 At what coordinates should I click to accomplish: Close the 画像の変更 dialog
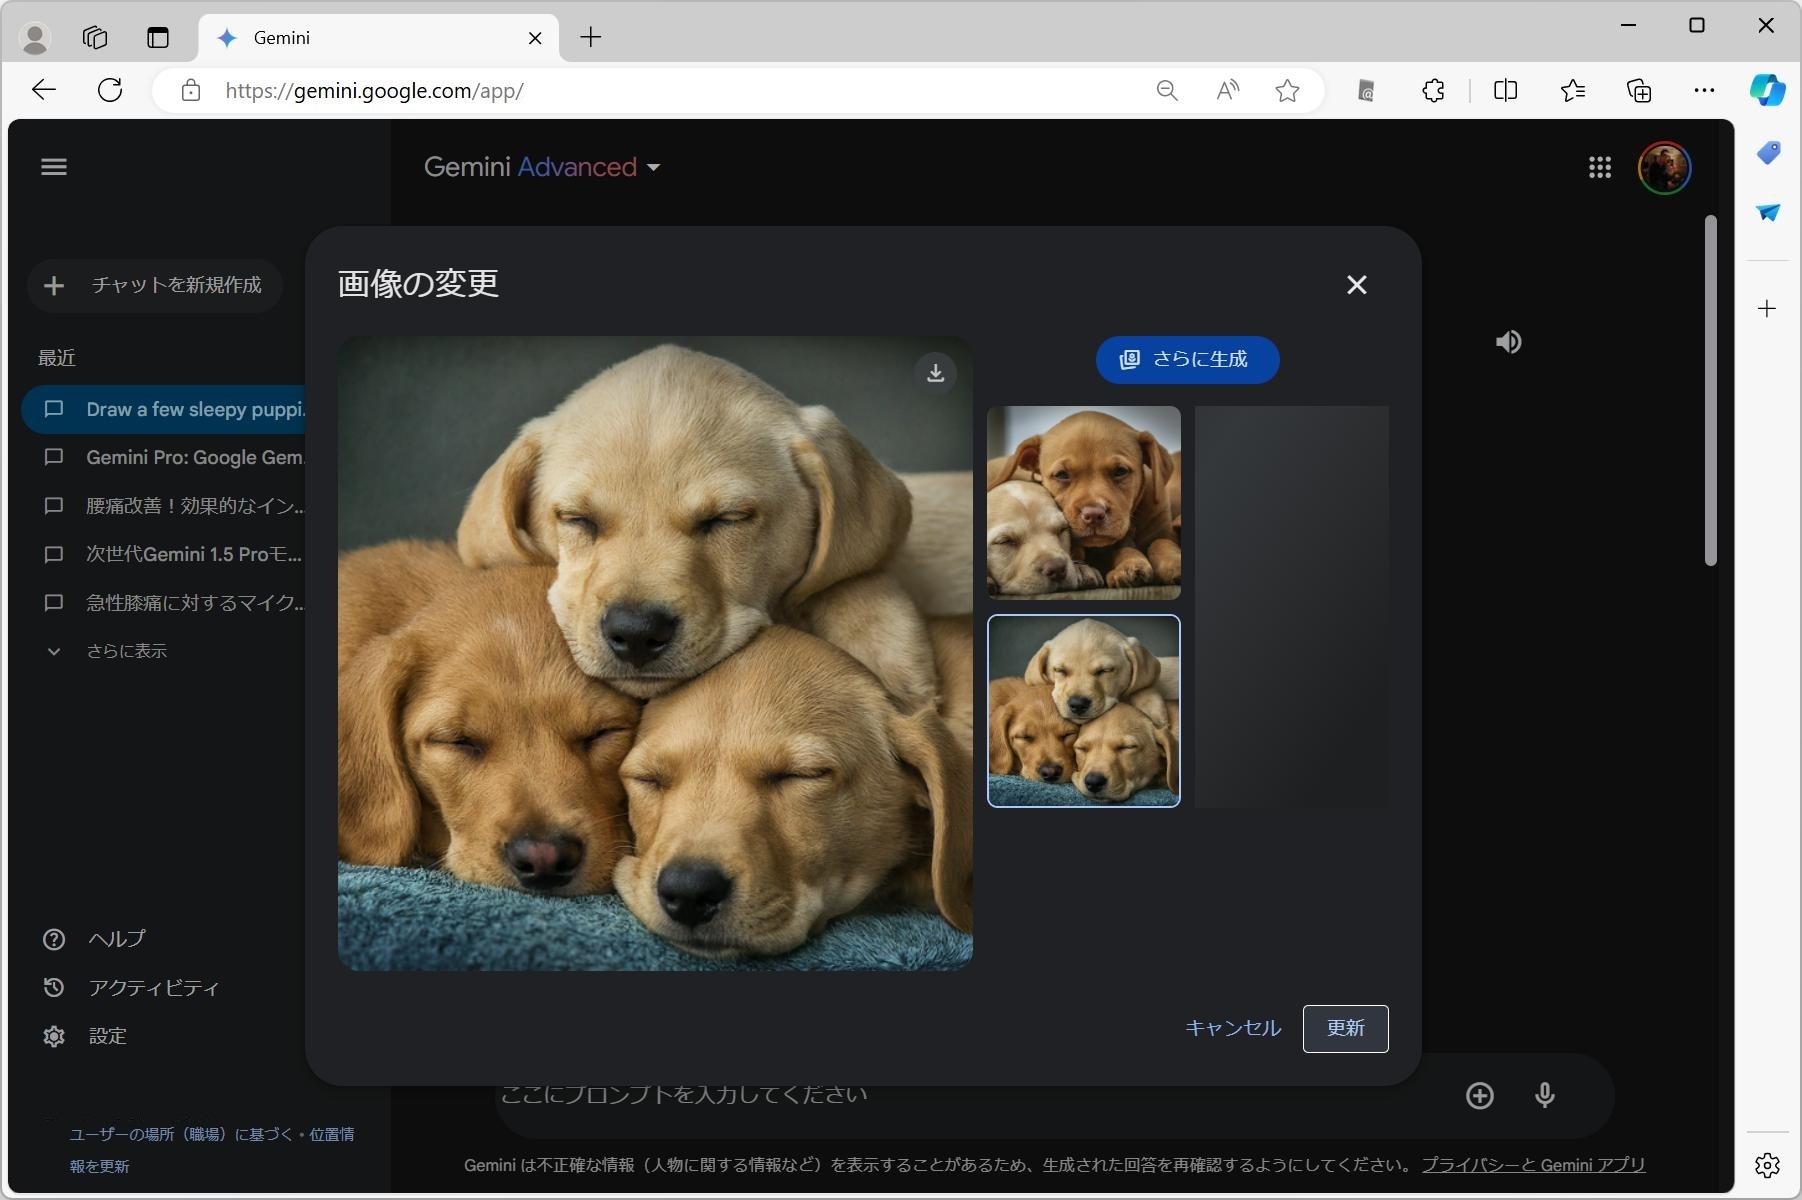pos(1356,285)
